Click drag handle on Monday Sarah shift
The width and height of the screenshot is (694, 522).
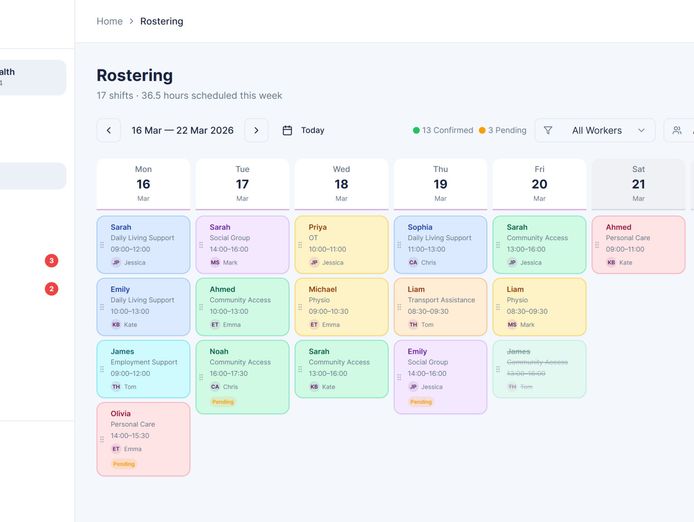101,245
